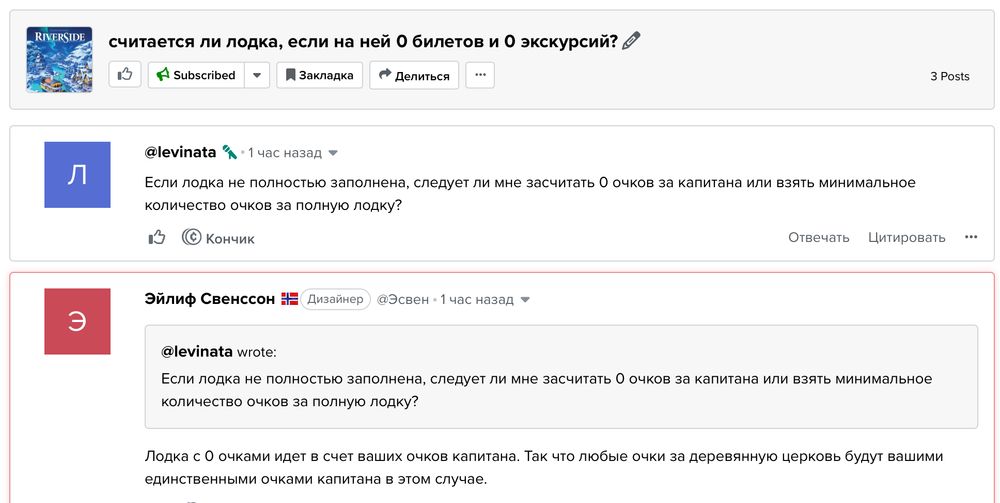Edit the thread title with pencil icon
1000x503 pixels.
coord(631,41)
